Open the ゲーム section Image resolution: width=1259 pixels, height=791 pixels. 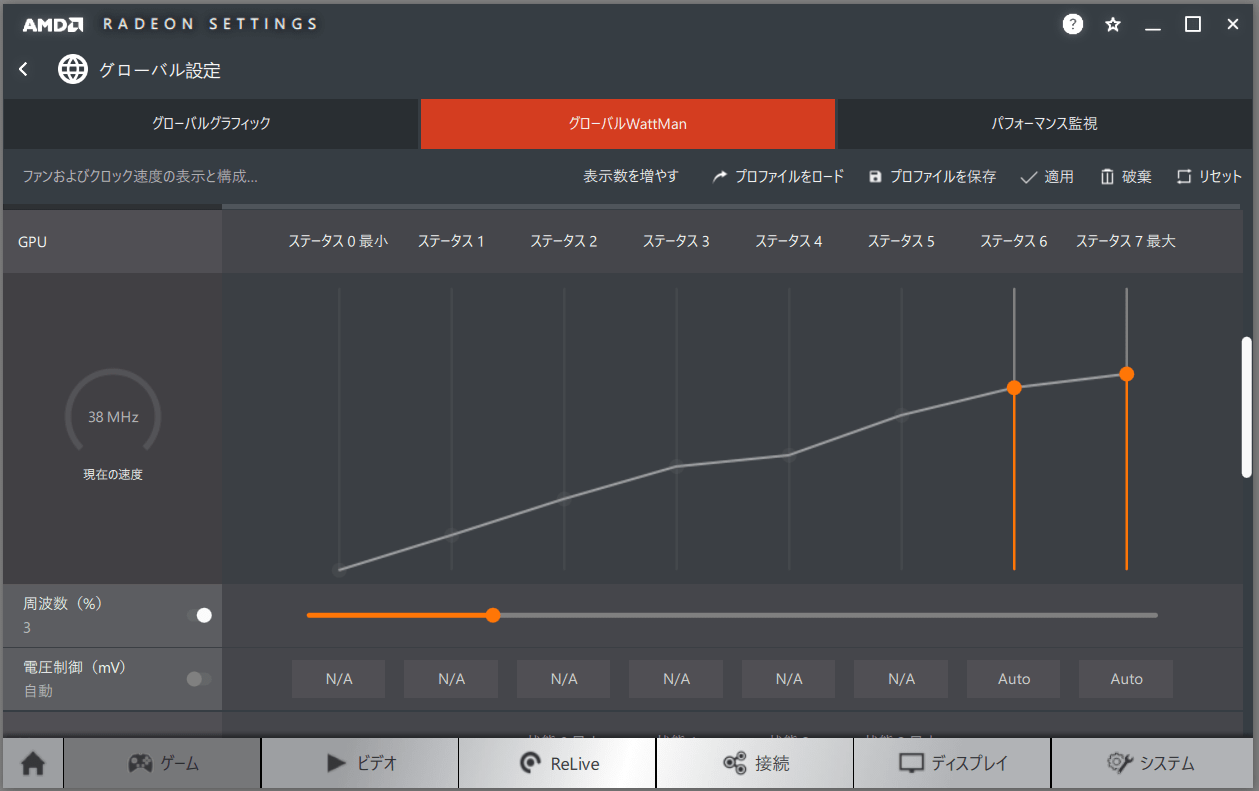(x=163, y=763)
